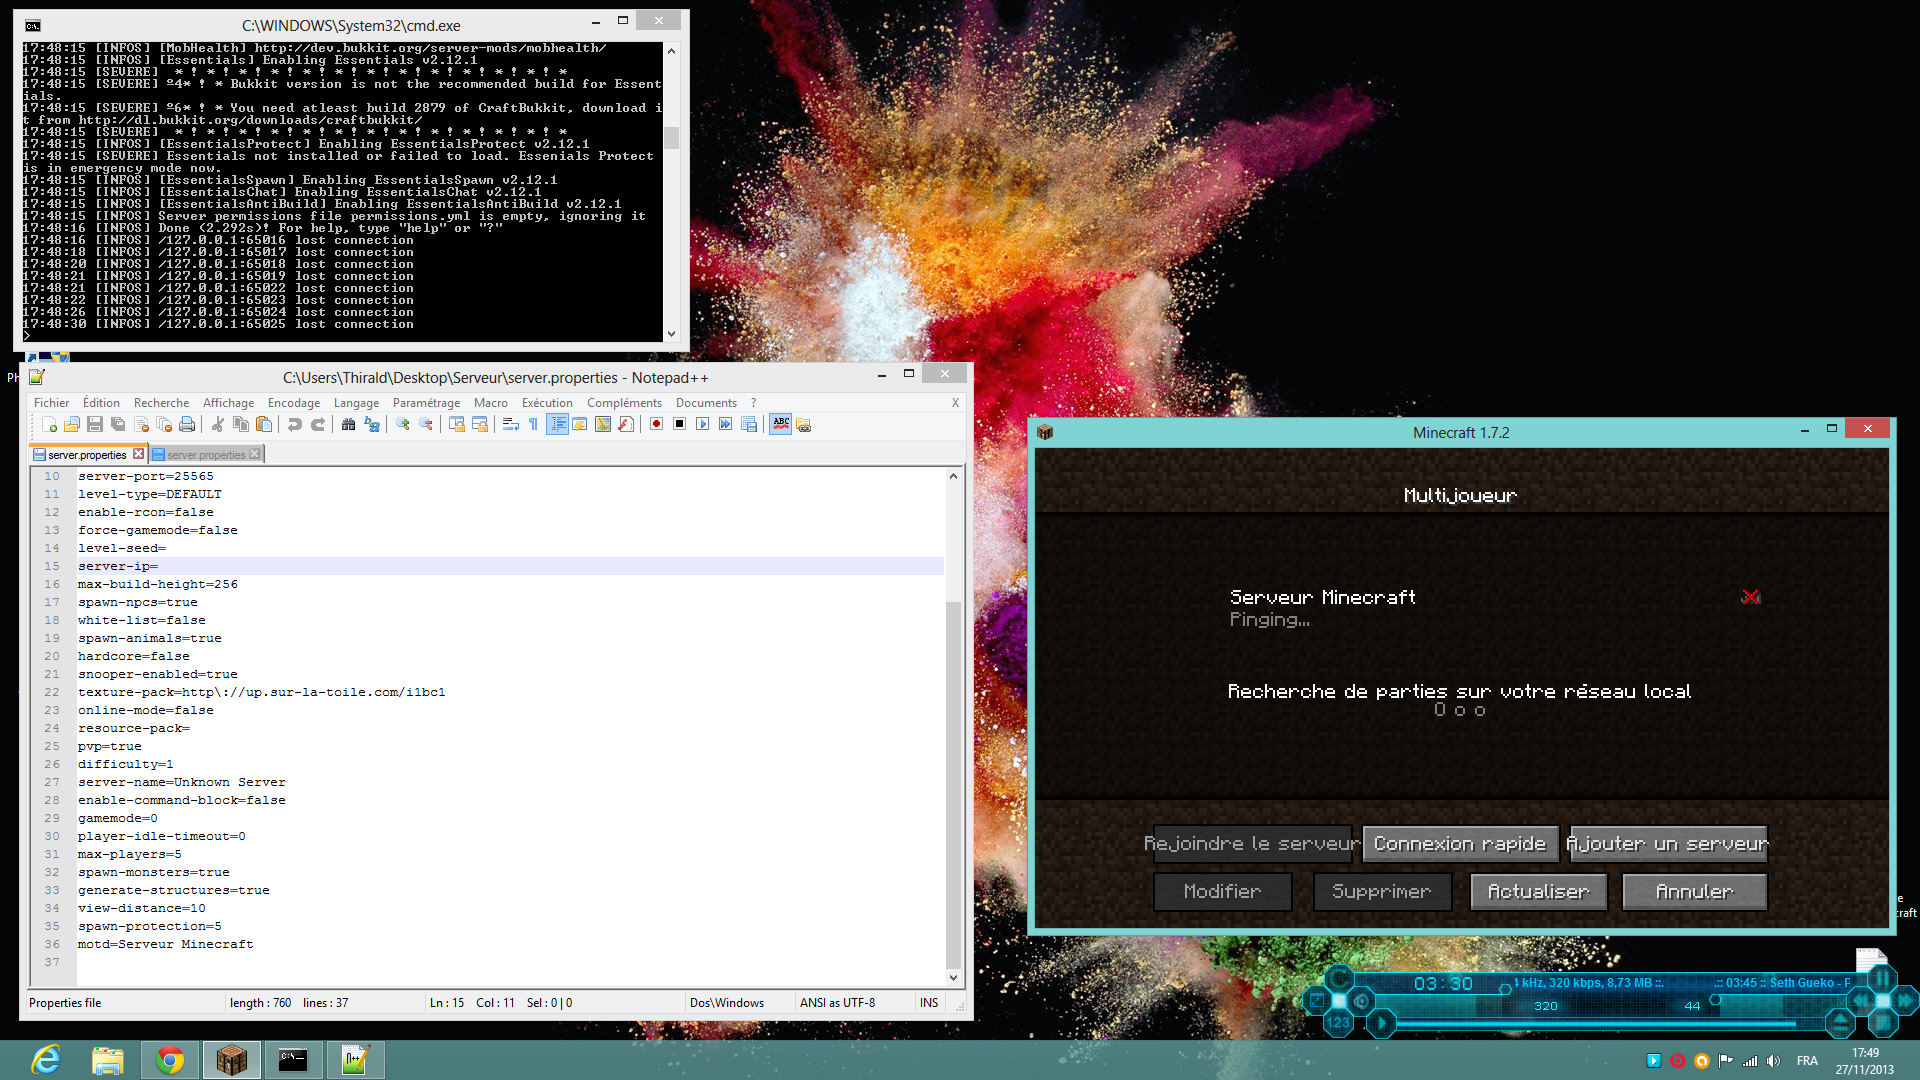Open the Encodage menu
Viewport: 1920px width, 1080px height.
(294, 403)
